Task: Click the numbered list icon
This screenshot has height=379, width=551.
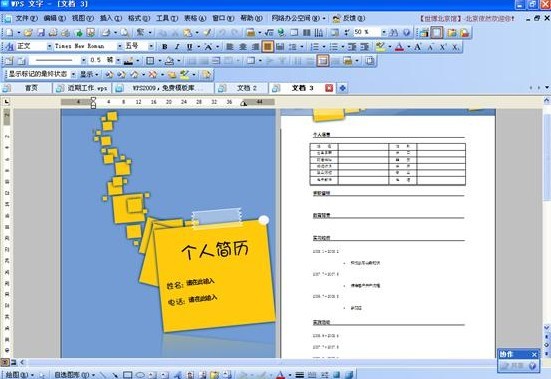Action: pos(315,47)
